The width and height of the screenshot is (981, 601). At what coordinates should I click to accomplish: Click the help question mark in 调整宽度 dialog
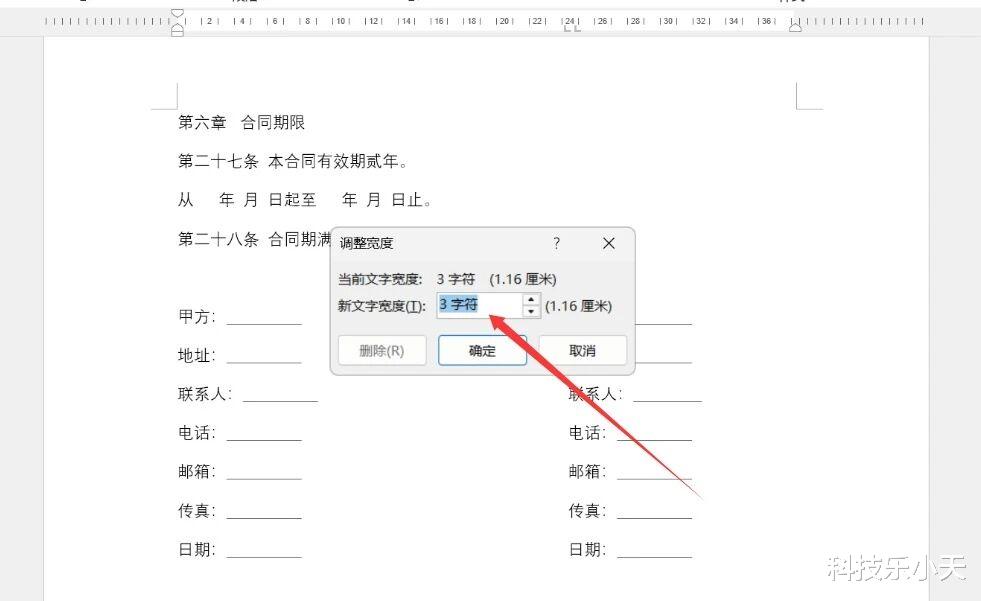click(556, 243)
